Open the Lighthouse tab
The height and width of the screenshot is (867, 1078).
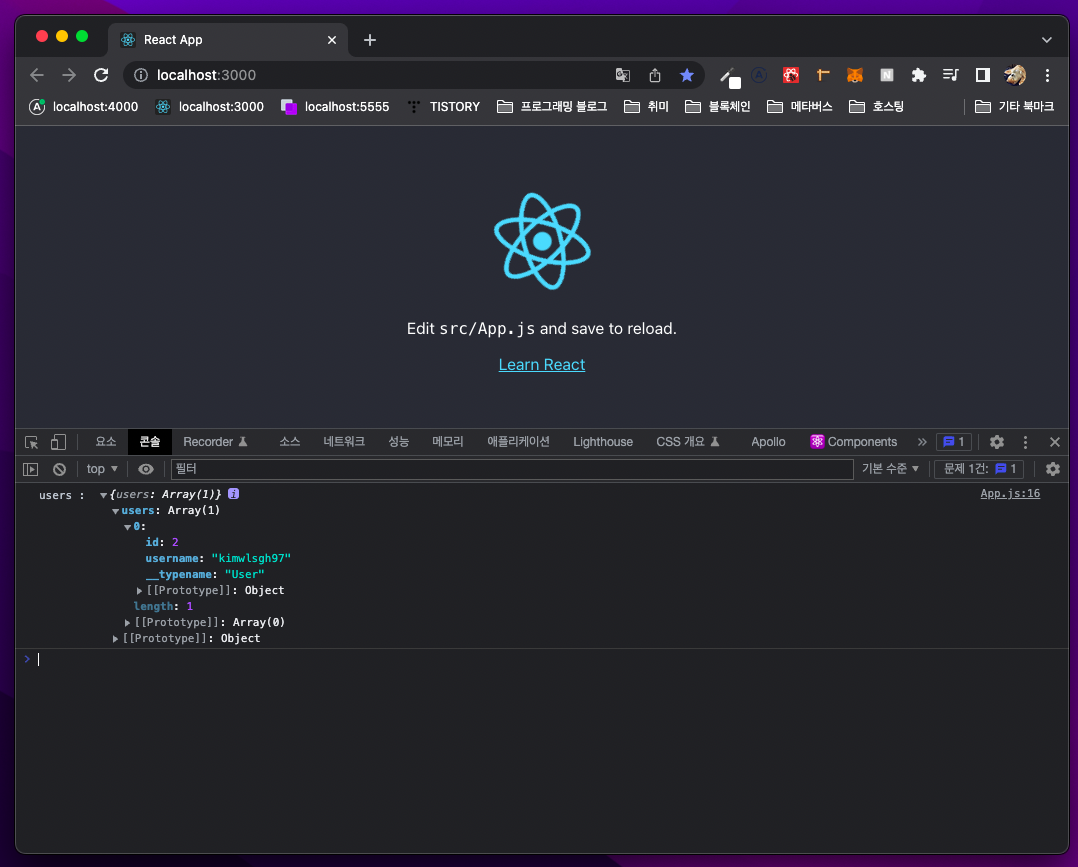tap(603, 441)
